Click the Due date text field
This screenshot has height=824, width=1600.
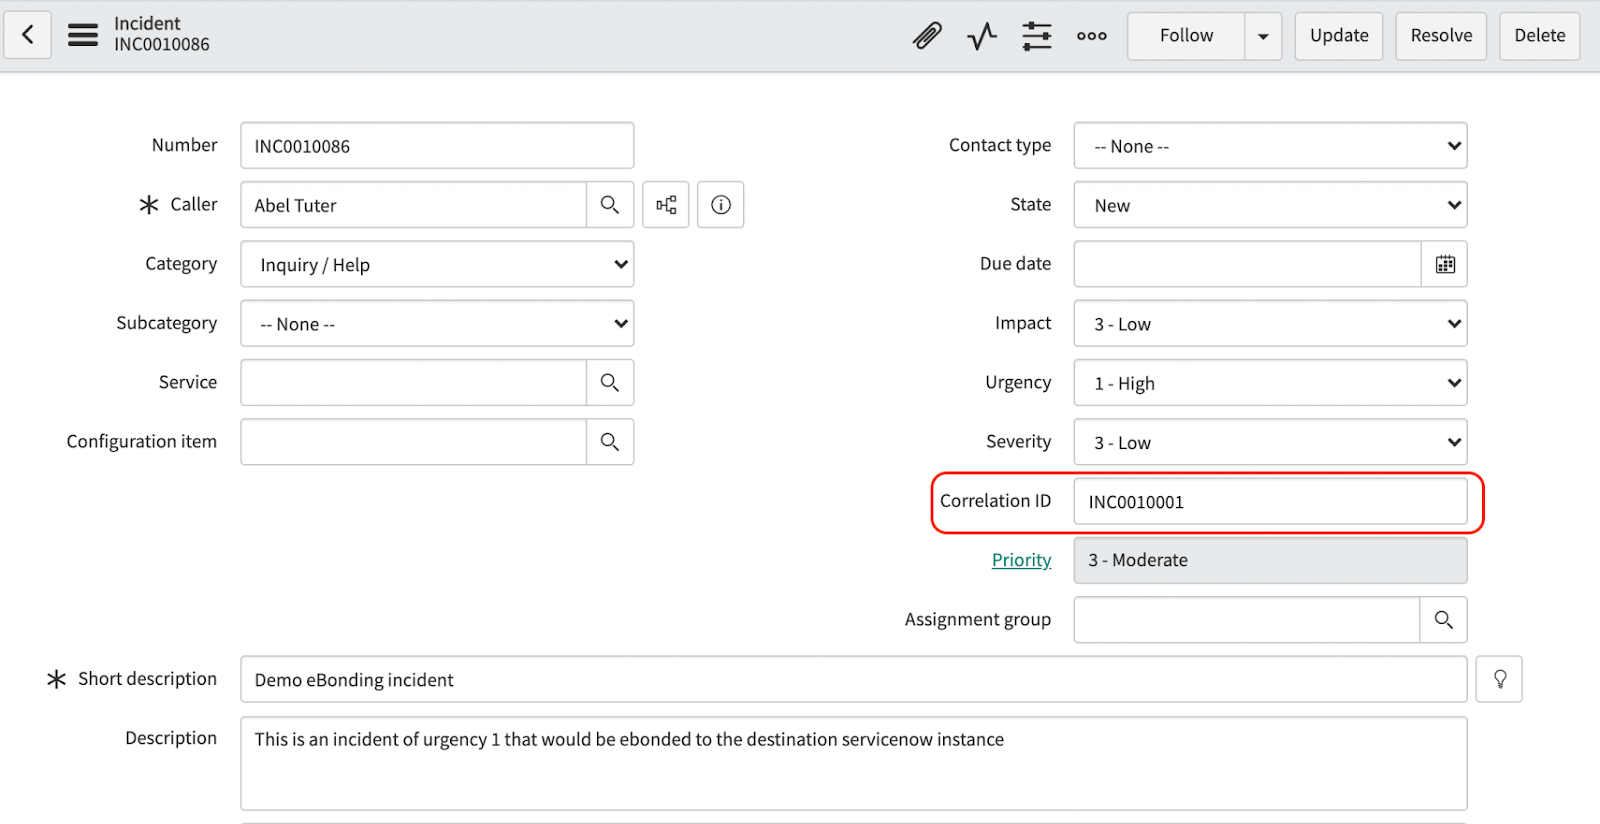tap(1248, 264)
